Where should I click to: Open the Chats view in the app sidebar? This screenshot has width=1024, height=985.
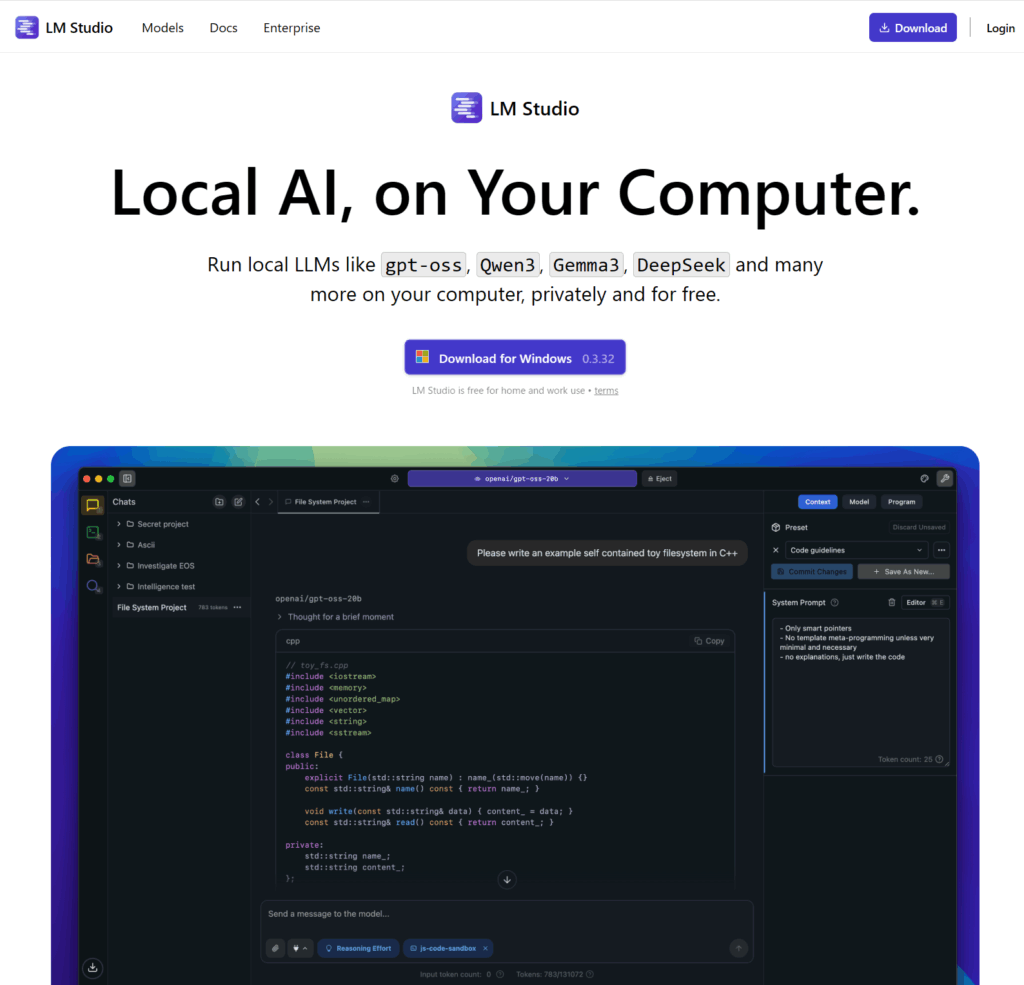(92, 506)
